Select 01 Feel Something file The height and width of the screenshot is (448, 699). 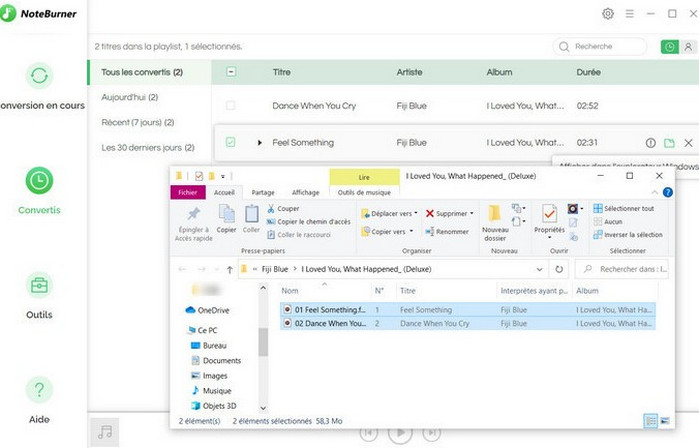click(x=468, y=309)
